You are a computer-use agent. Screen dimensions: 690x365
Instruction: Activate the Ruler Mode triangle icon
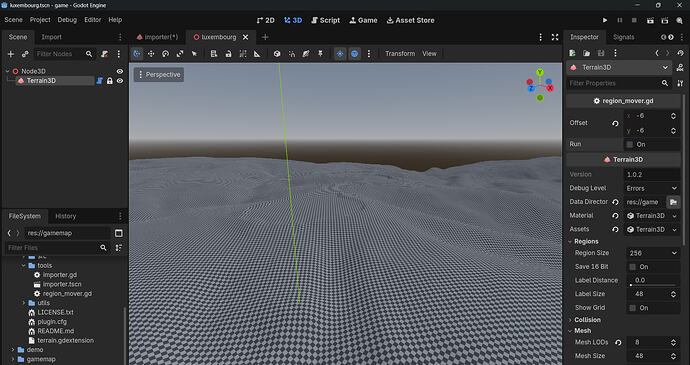coord(257,54)
